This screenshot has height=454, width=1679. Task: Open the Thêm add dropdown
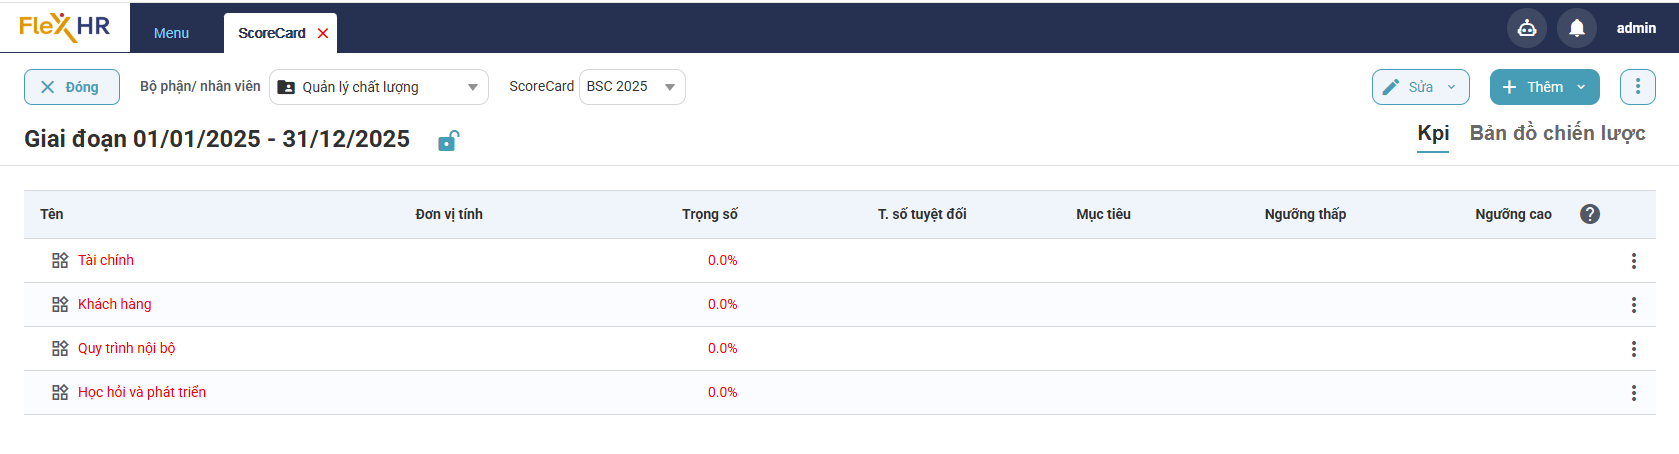point(1581,87)
